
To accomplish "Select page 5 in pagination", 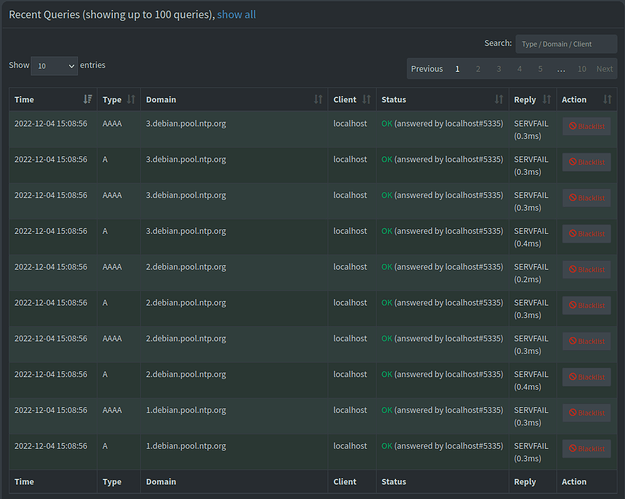I will click(x=539, y=69).
